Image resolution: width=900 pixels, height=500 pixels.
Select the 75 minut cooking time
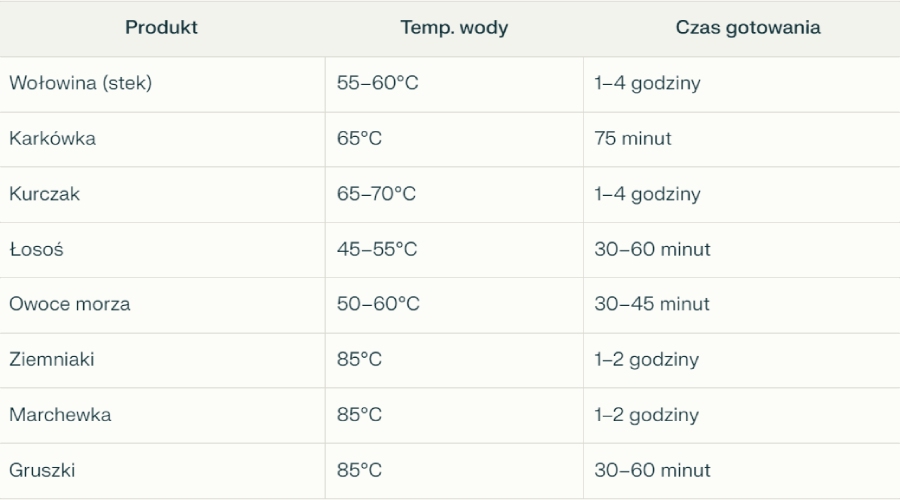coord(633,139)
